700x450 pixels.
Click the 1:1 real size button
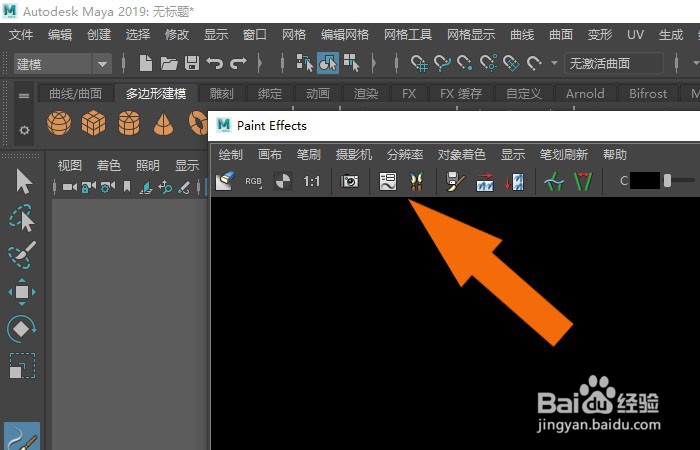coord(311,181)
